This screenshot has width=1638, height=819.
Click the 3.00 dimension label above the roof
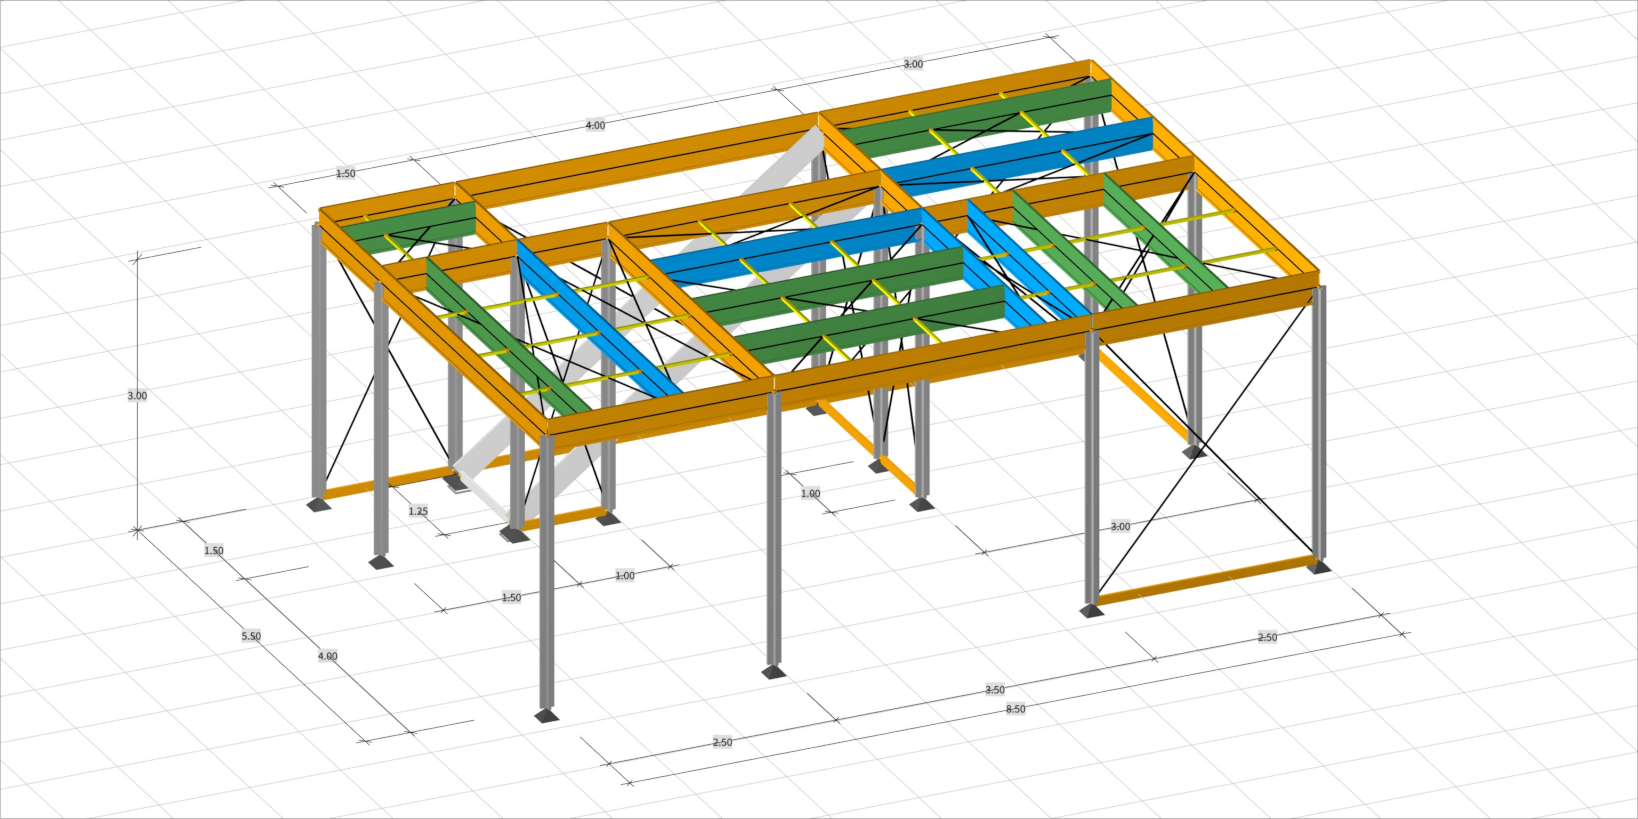click(x=913, y=64)
